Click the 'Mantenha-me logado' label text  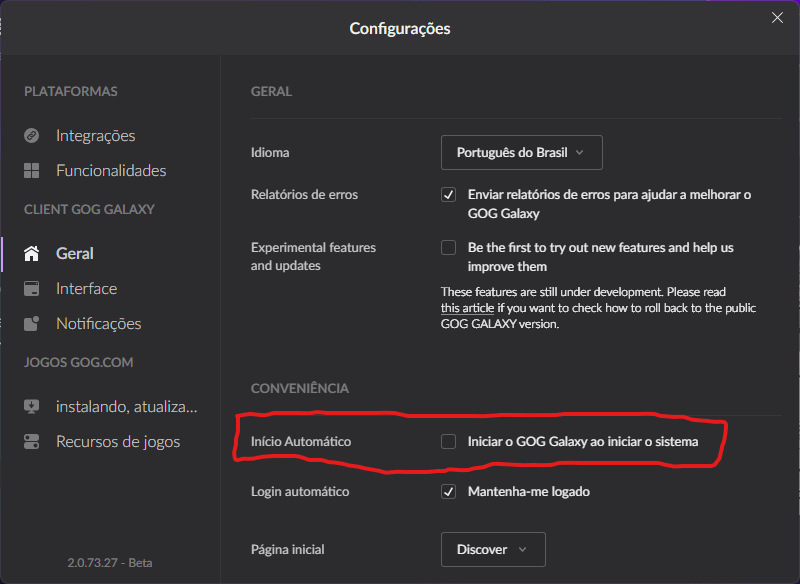(x=529, y=492)
